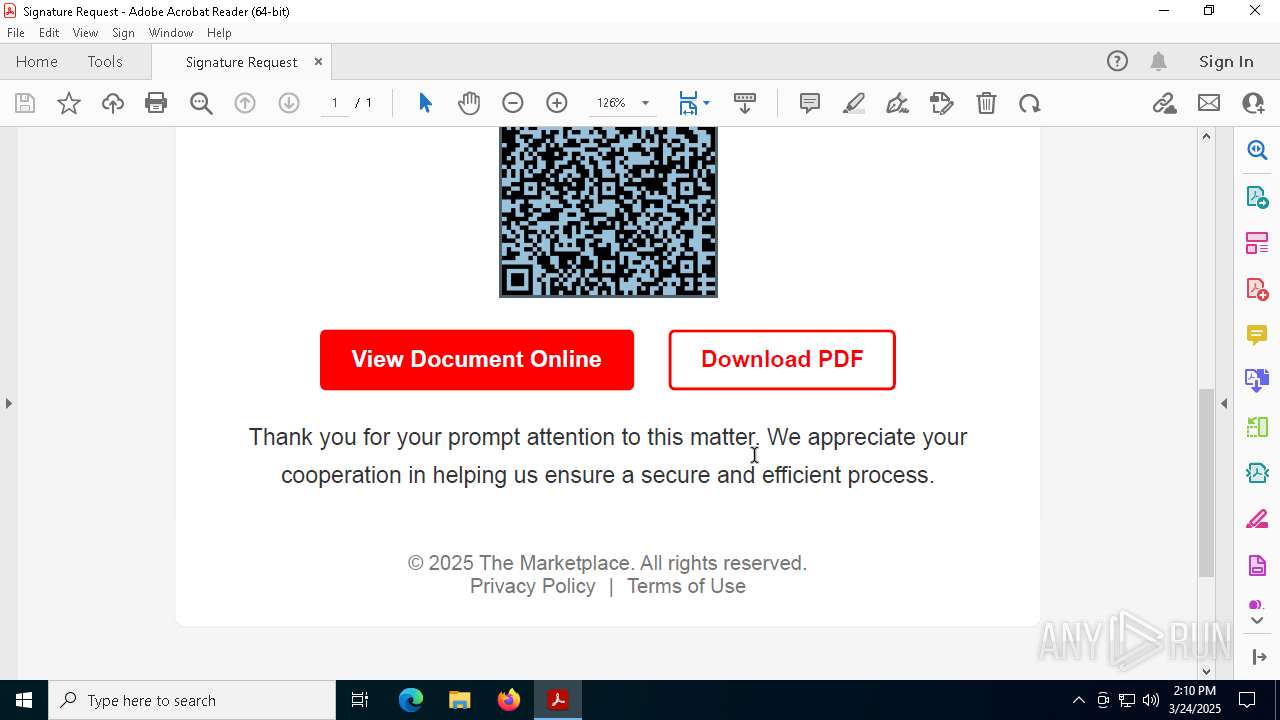
Task: Switch to the Tools tab
Action: 105,61
